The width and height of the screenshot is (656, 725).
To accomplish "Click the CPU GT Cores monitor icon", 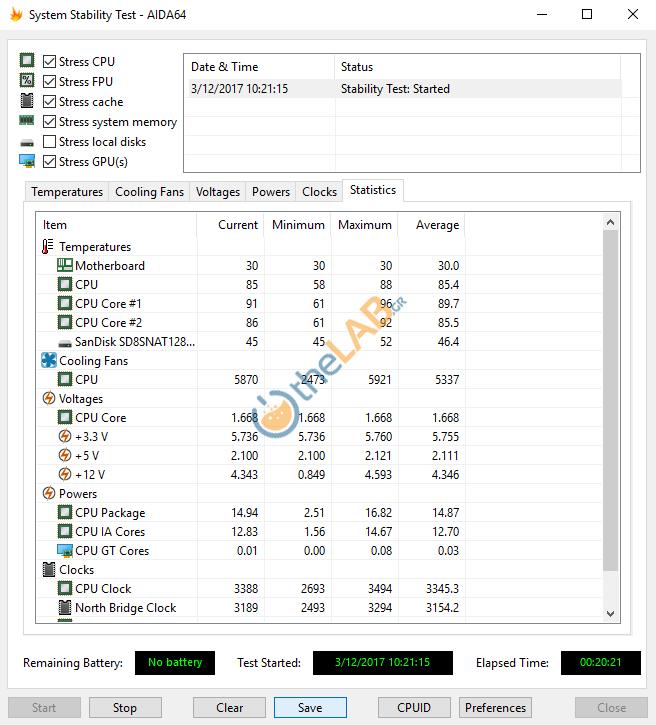I will click(65, 550).
